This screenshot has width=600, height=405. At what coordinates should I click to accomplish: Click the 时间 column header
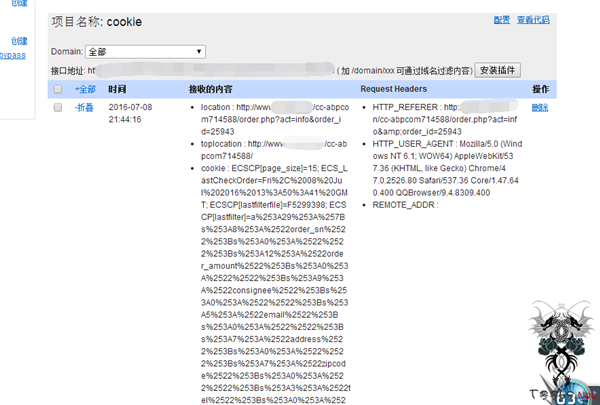point(117,89)
